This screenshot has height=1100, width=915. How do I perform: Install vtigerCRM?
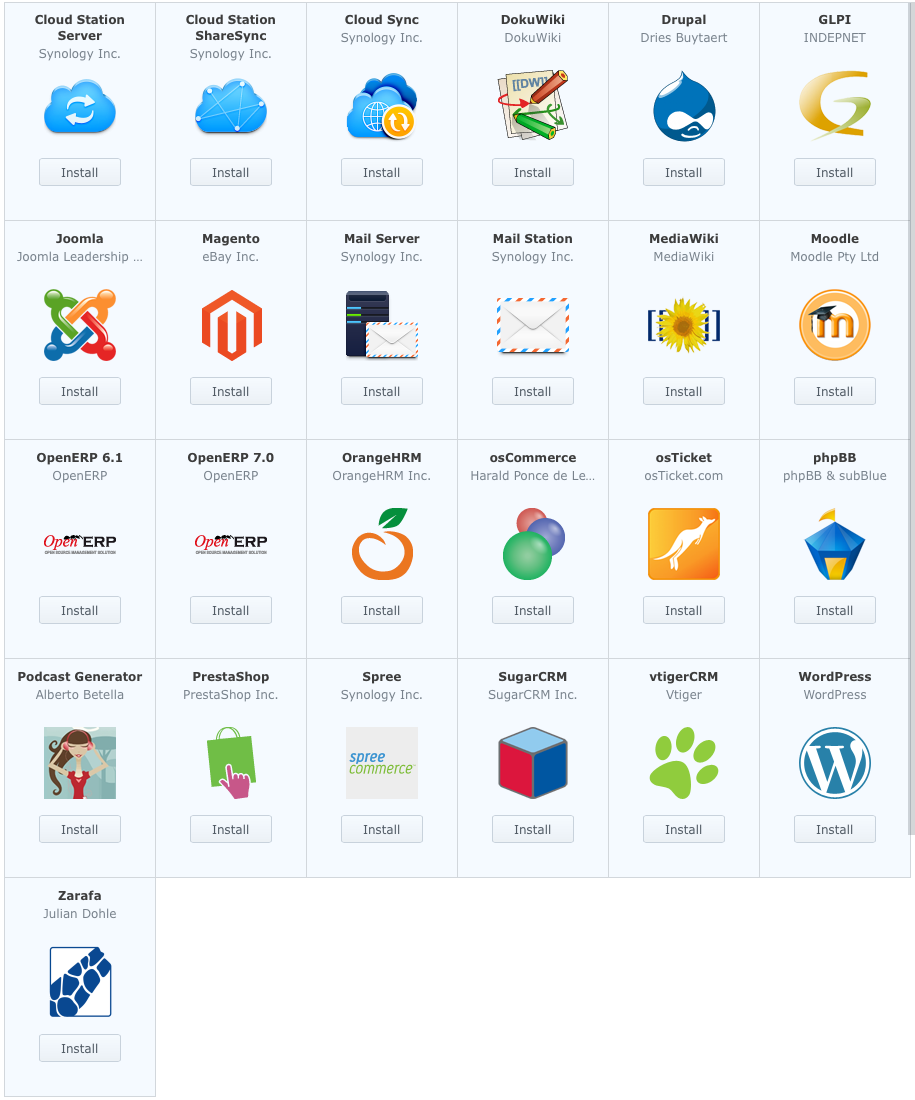click(x=684, y=829)
